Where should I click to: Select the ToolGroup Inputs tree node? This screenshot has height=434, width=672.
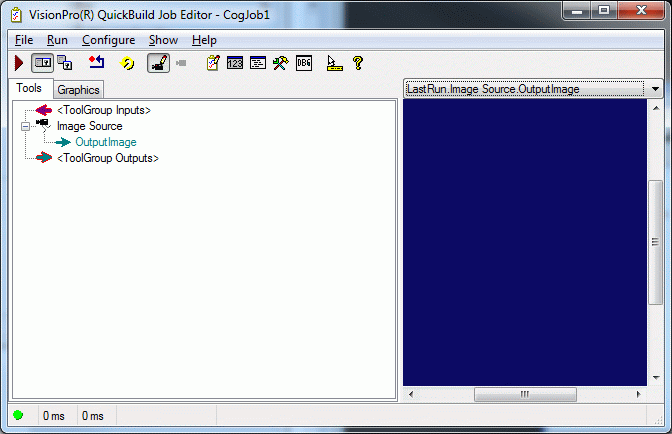tap(104, 110)
